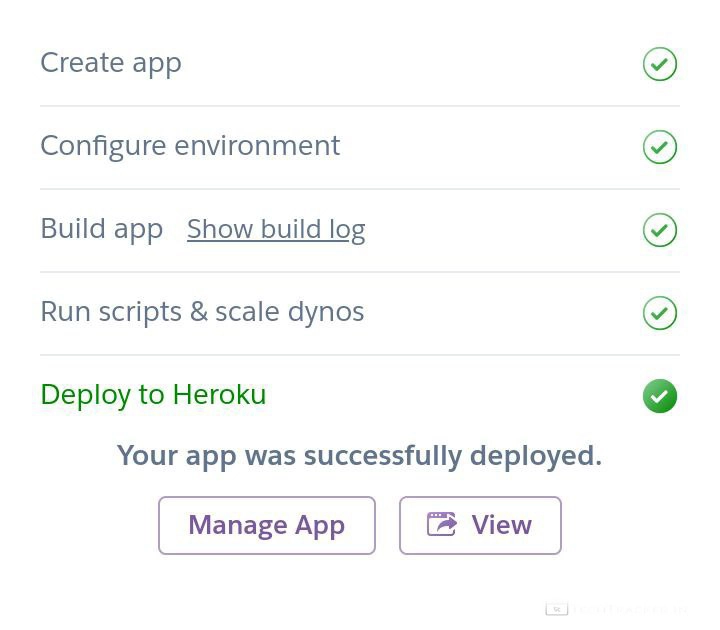This screenshot has height=630, width=720.
Task: Click the divider line above Deploy to Heroku
Action: pos(360,355)
